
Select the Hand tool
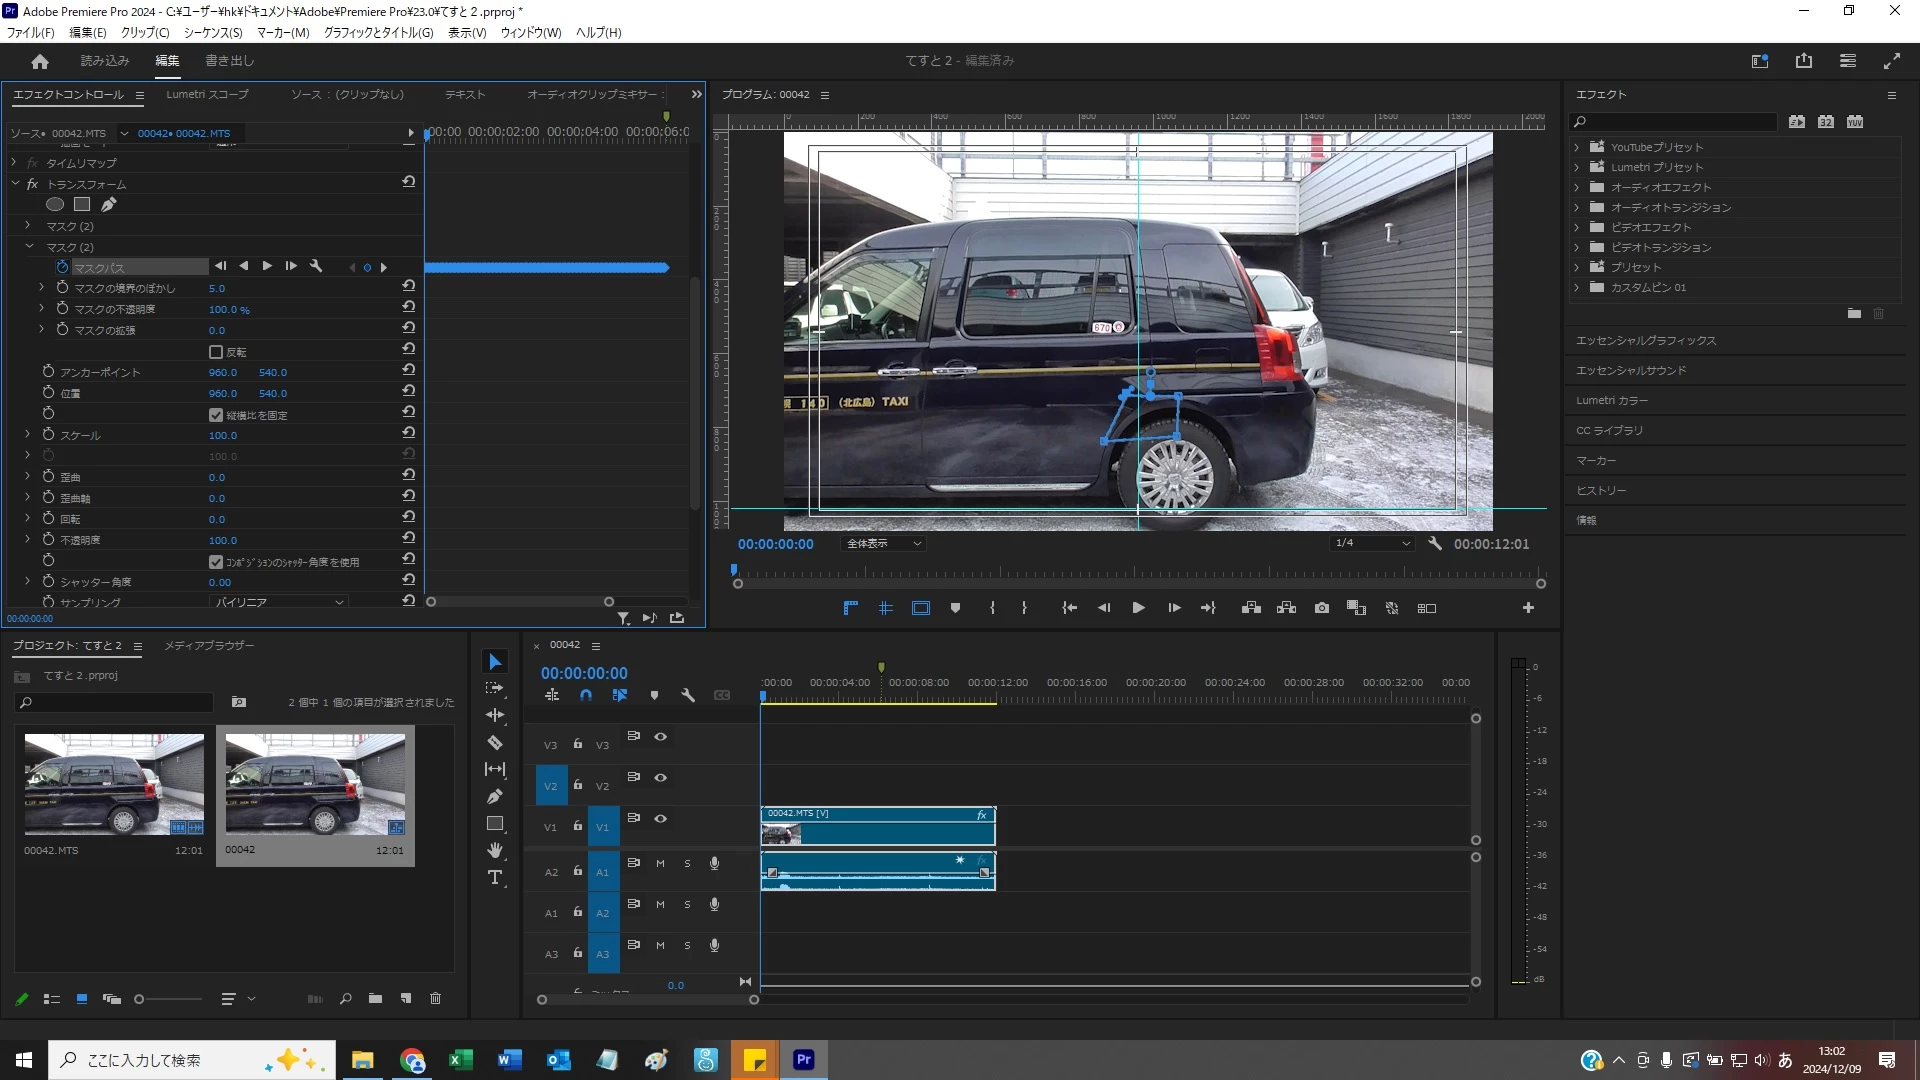494,850
